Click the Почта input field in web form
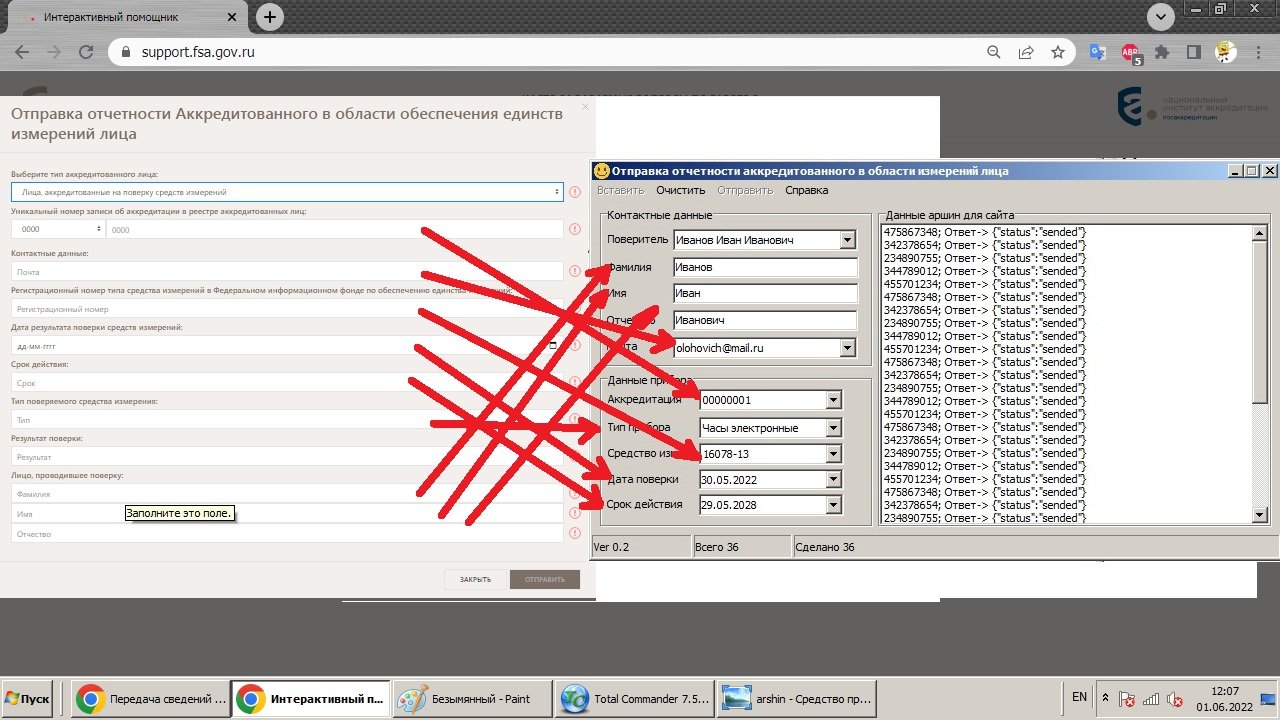Screen dimensions: 1280x720 click(x=287, y=271)
